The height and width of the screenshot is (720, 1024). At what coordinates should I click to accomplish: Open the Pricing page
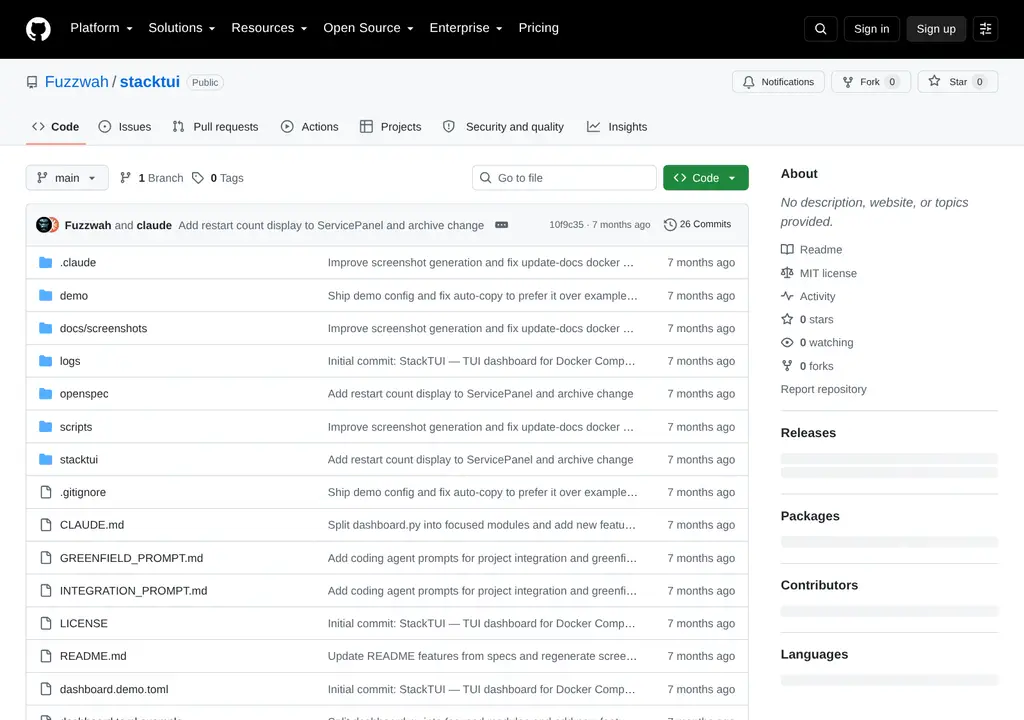(x=539, y=28)
